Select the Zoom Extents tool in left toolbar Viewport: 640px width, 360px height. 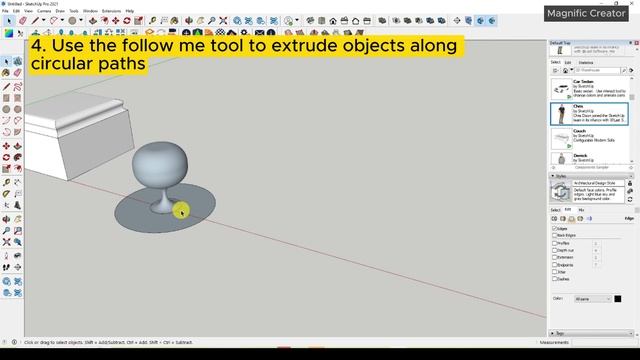(x=6, y=242)
